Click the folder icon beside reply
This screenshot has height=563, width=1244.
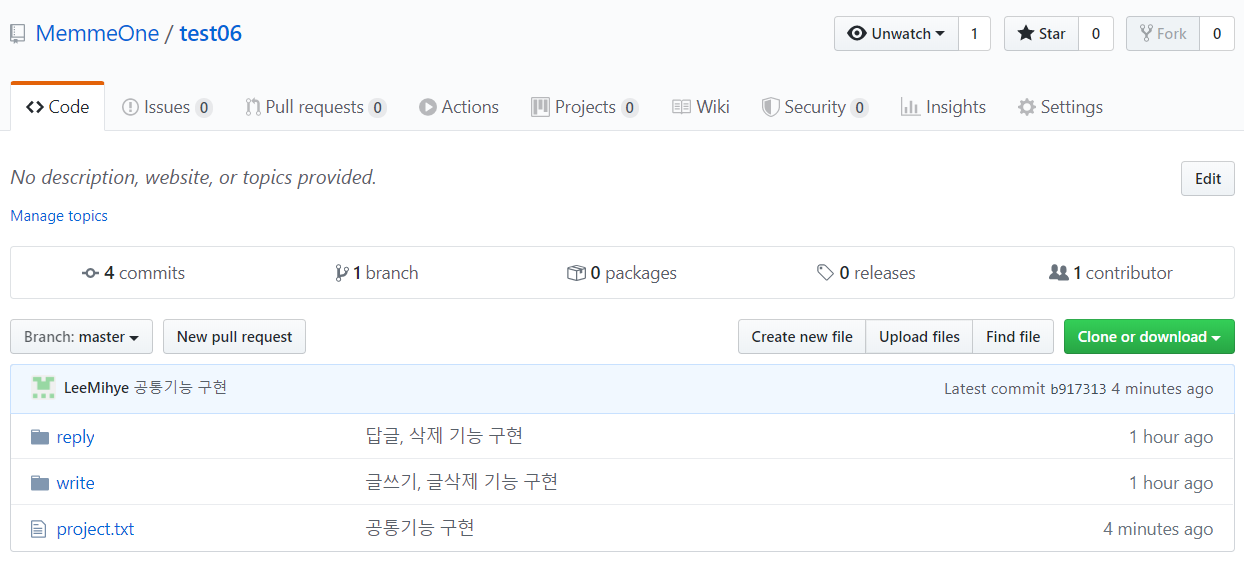pos(40,437)
